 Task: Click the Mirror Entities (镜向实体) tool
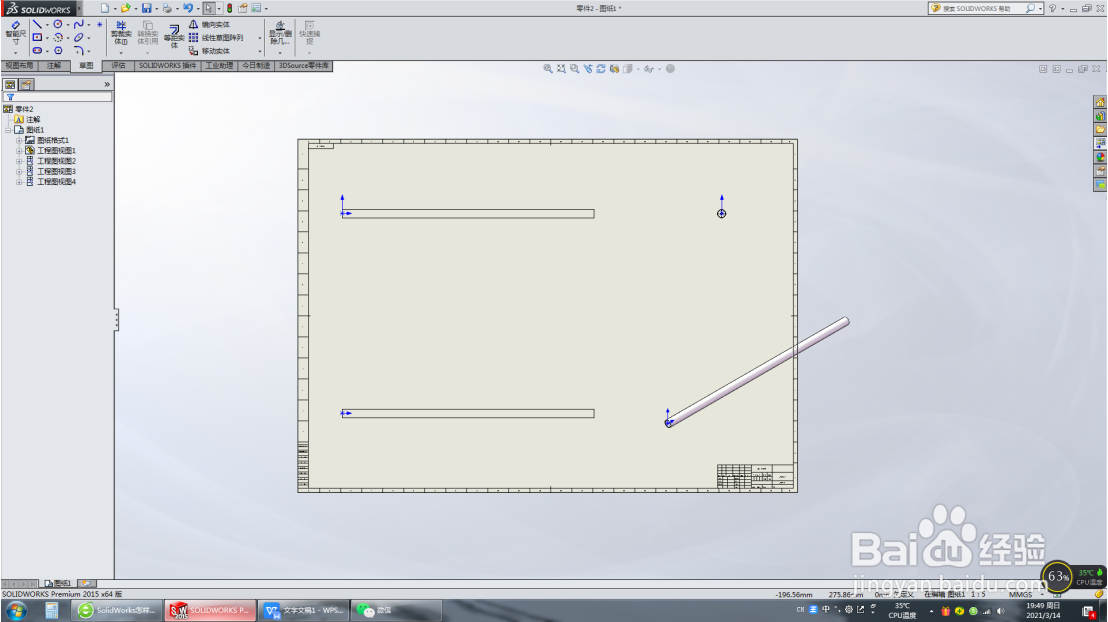pos(209,25)
